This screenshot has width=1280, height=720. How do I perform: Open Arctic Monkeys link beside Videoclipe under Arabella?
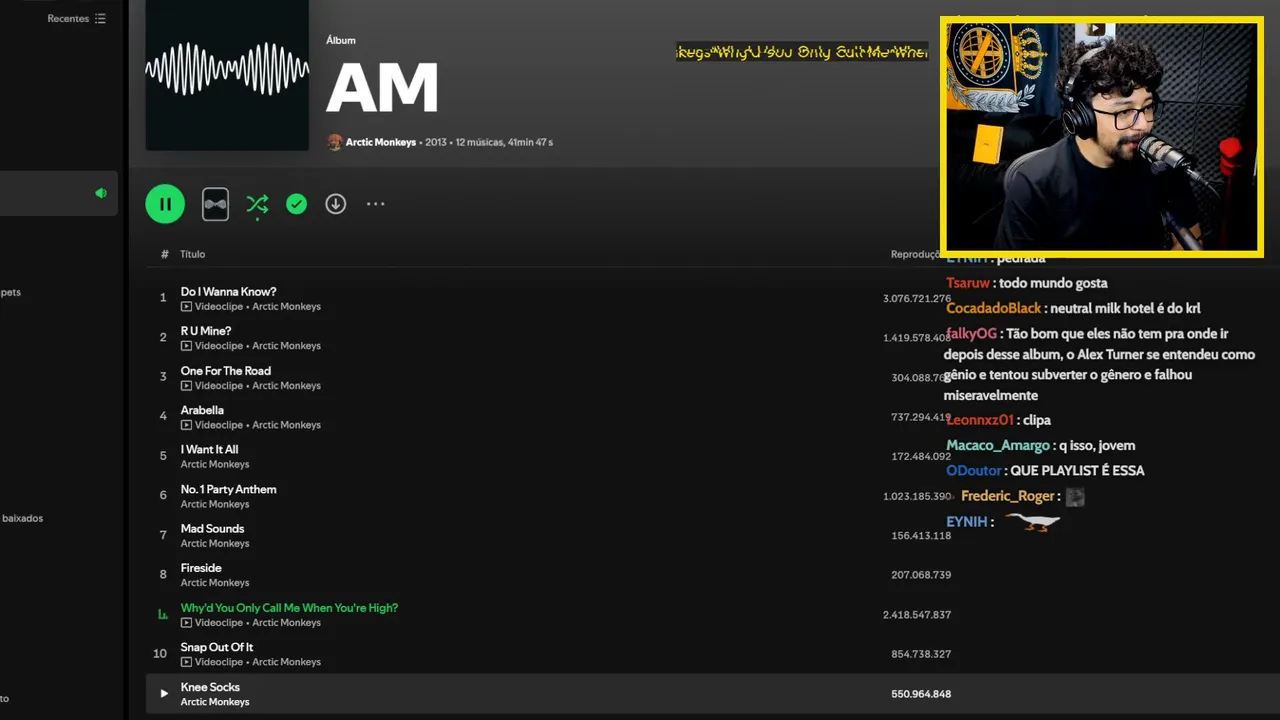coord(286,425)
